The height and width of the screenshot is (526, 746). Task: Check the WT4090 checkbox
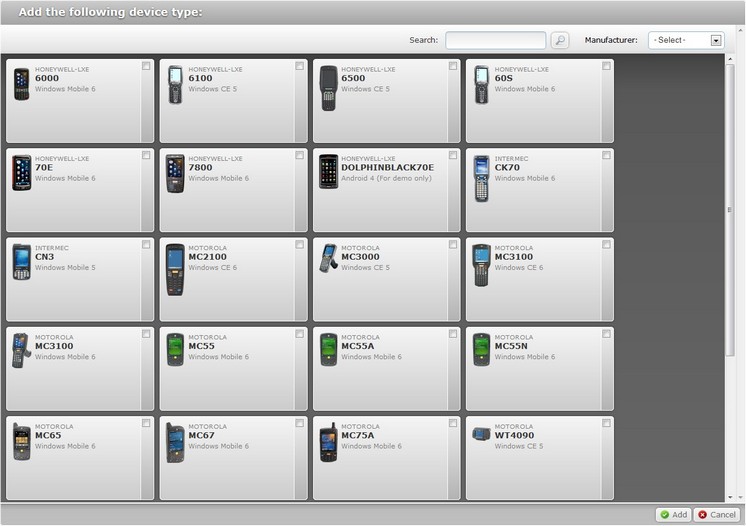606,423
